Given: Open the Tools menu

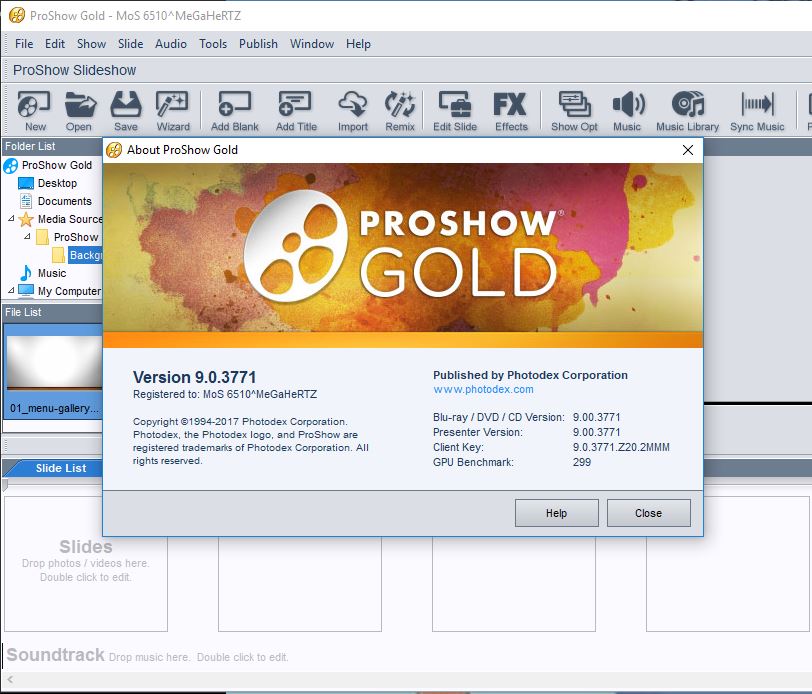Looking at the screenshot, I should [x=213, y=44].
